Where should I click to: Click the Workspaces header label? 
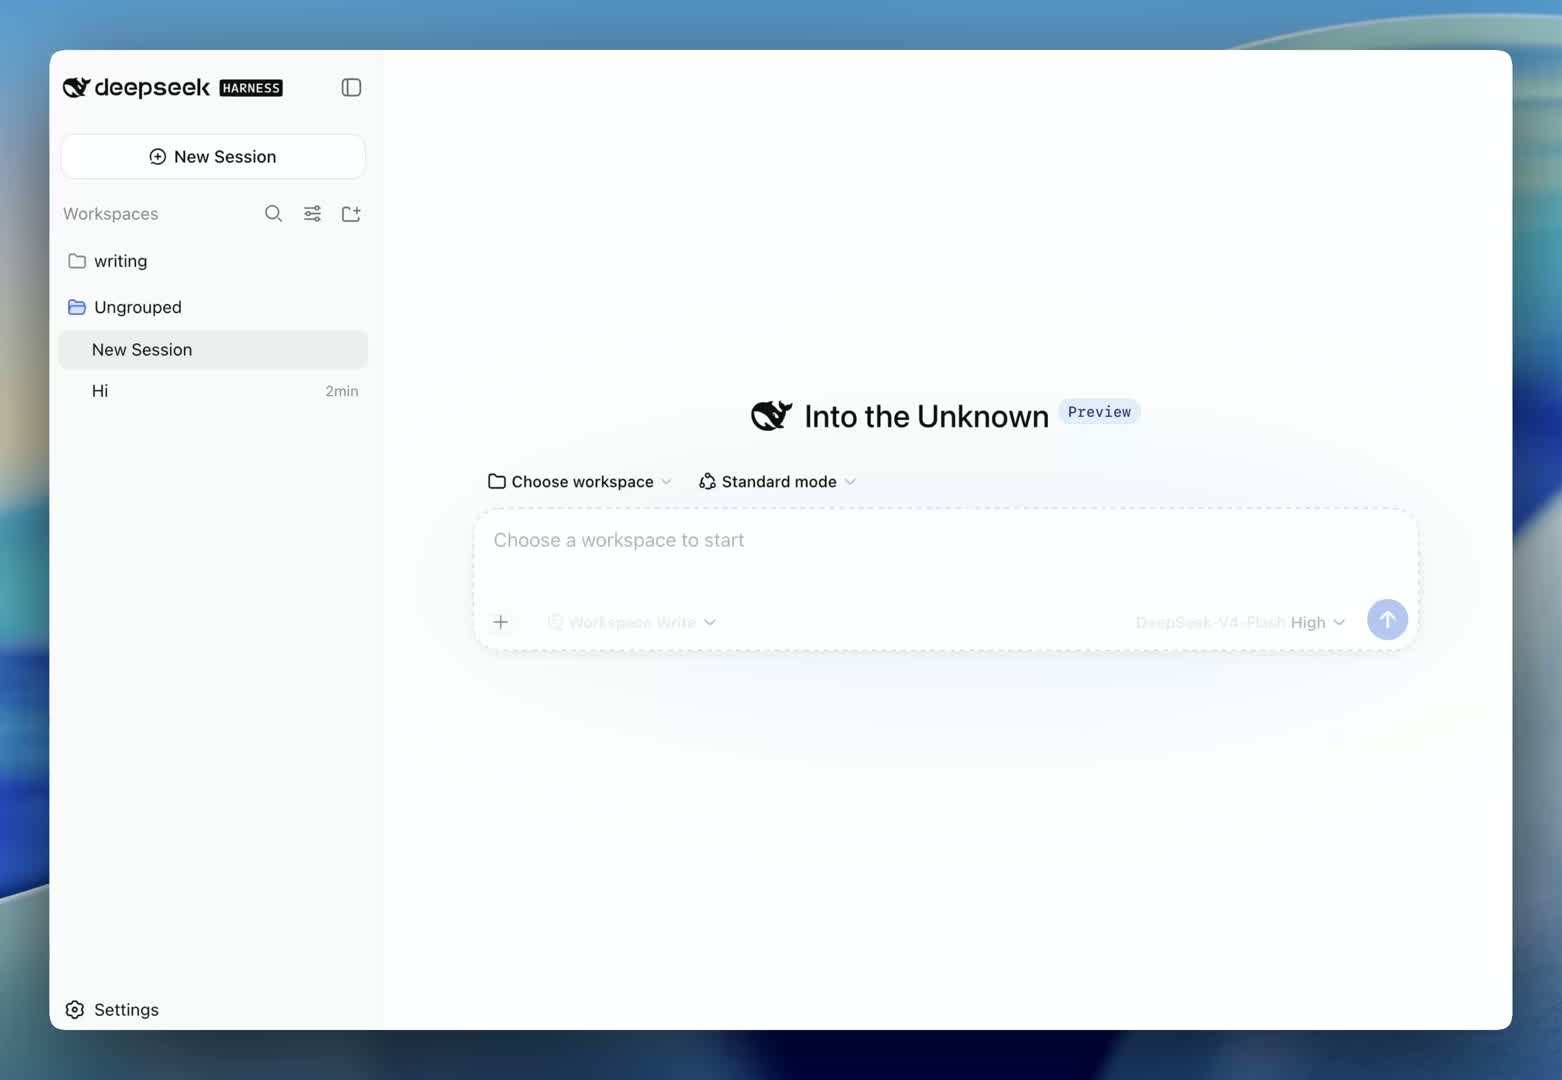pos(111,214)
